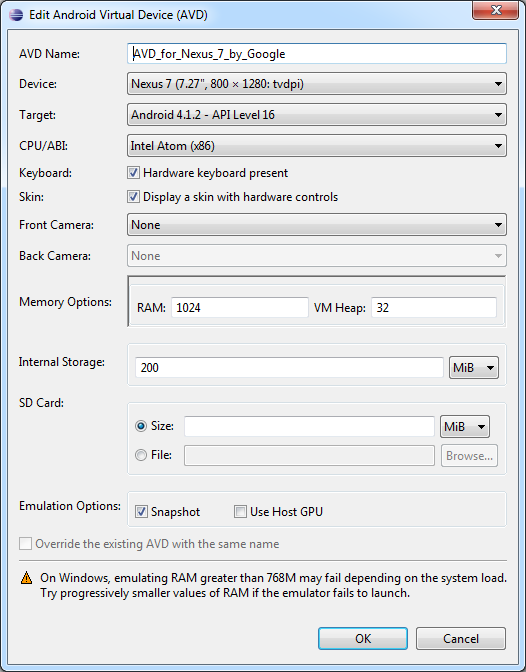
Task: Open SD Card size MiB unit dropdown
Action: [x=465, y=426]
